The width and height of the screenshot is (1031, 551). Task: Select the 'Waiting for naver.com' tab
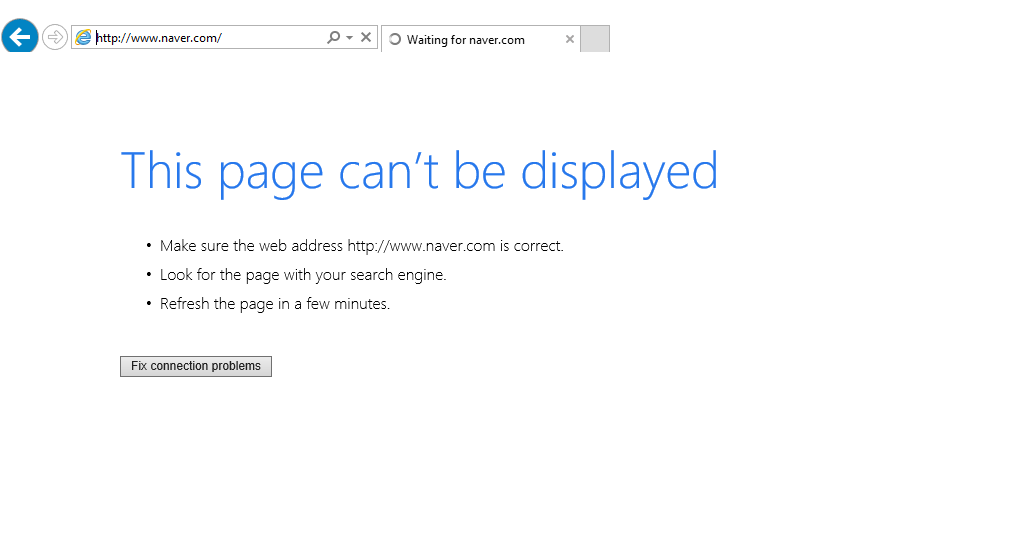481,39
